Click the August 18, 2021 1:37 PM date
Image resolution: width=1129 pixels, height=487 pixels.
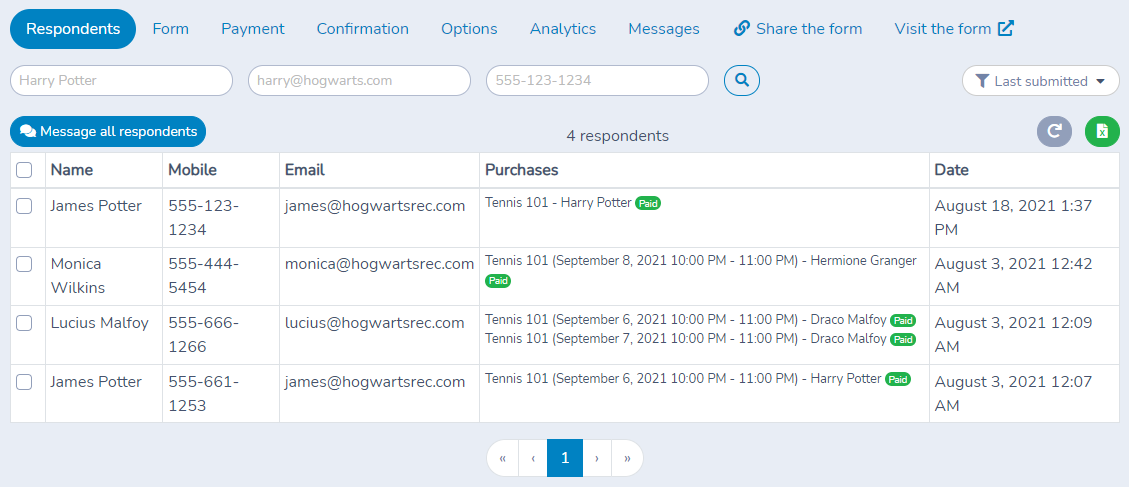(x=1014, y=218)
